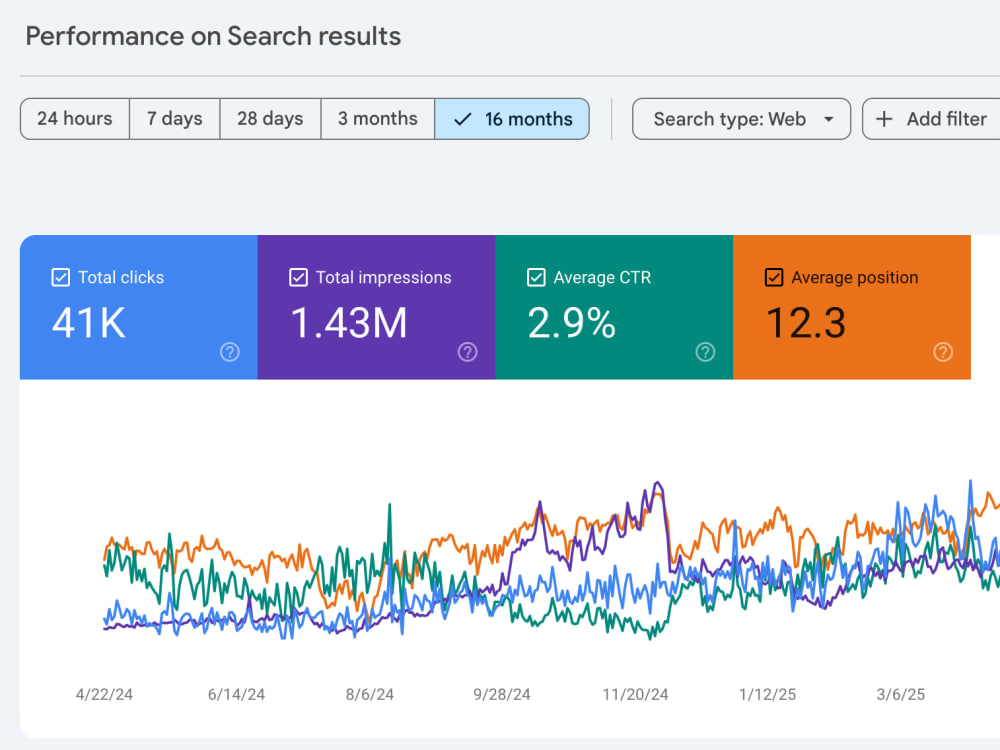Viewport: 1000px width, 750px height.
Task: Click the plus icon beside Add filter
Action: pyautogui.click(x=884, y=119)
